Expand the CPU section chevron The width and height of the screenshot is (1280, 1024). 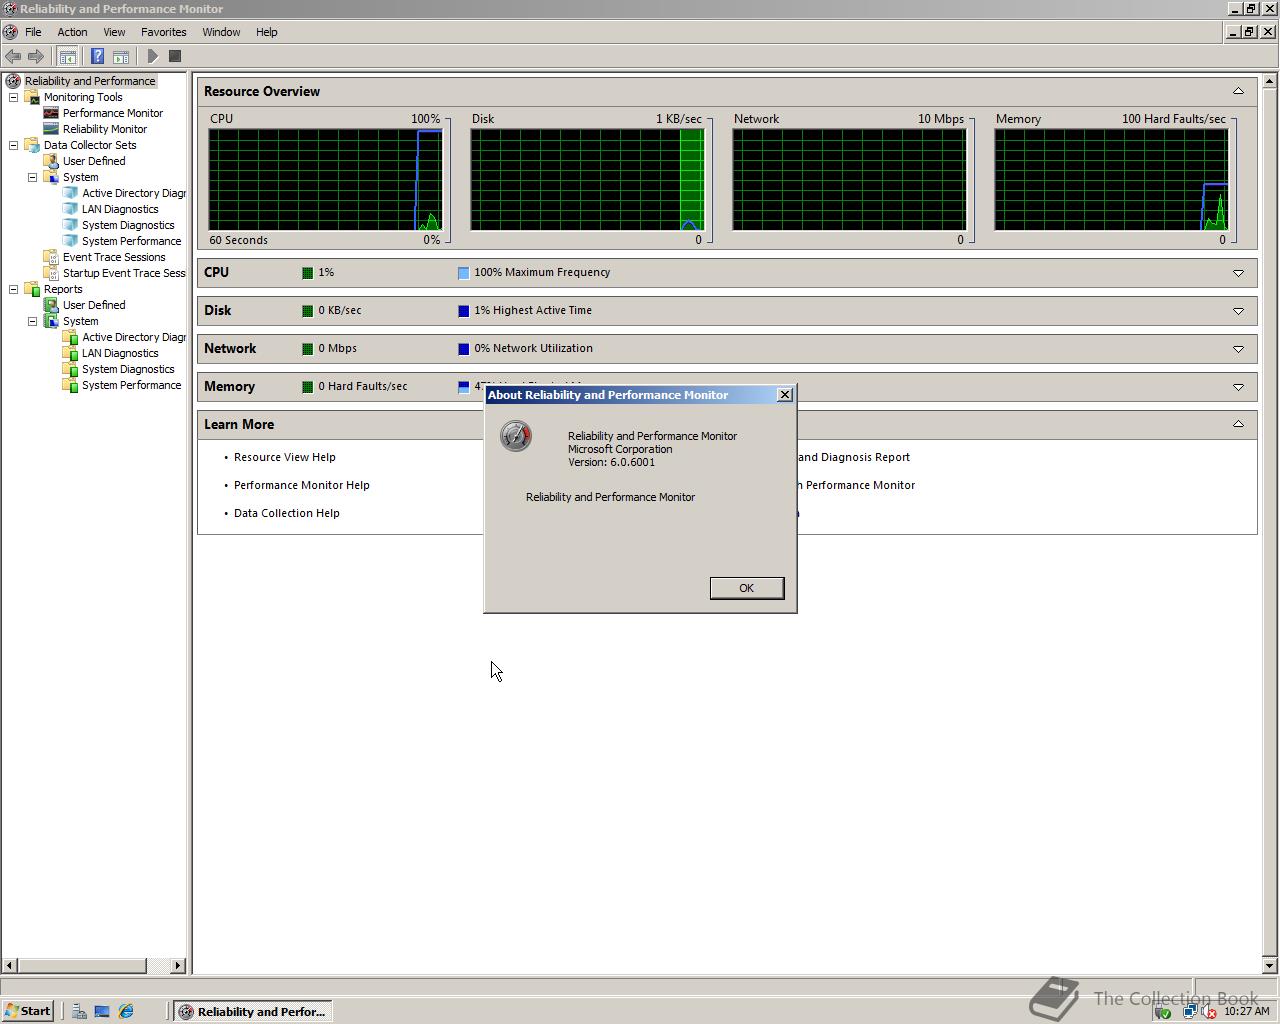tap(1238, 273)
